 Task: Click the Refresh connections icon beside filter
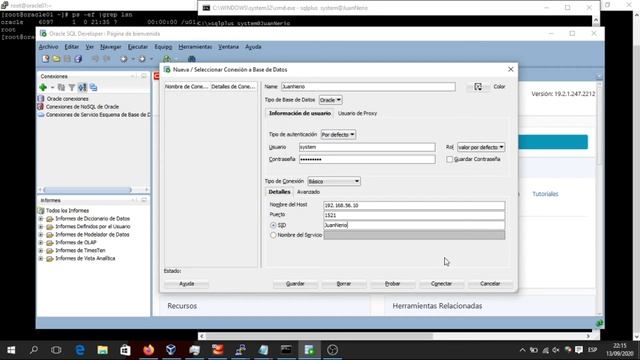[x=61, y=87]
